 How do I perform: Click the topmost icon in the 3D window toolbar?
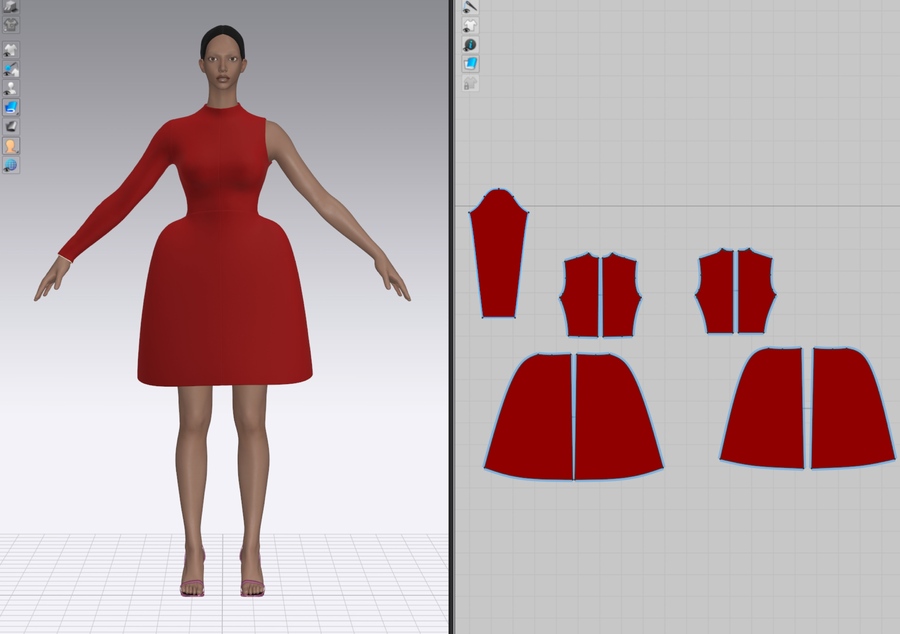coord(11,6)
